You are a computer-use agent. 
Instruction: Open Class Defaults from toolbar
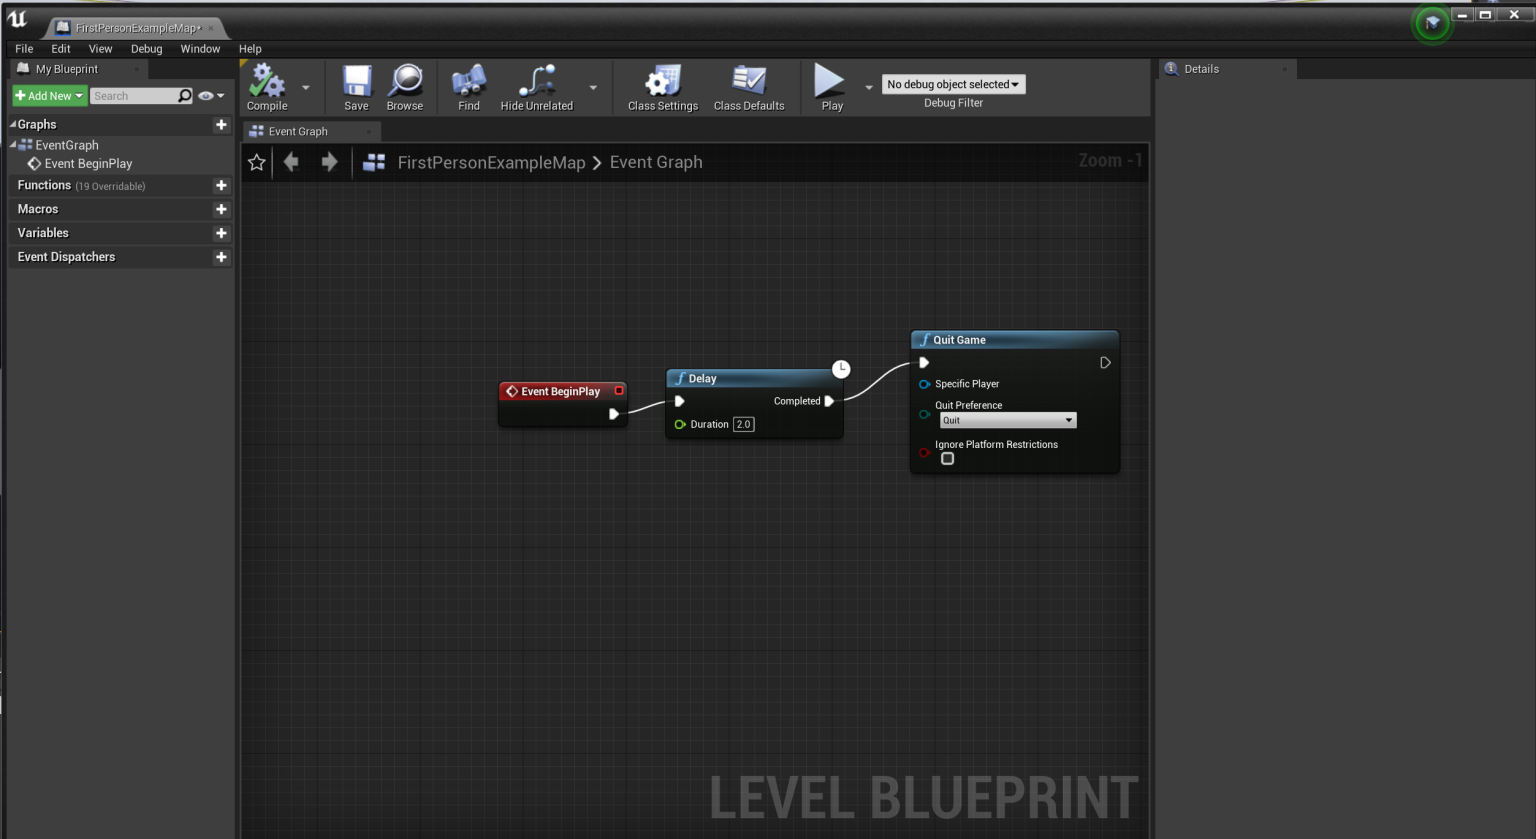tap(748, 82)
